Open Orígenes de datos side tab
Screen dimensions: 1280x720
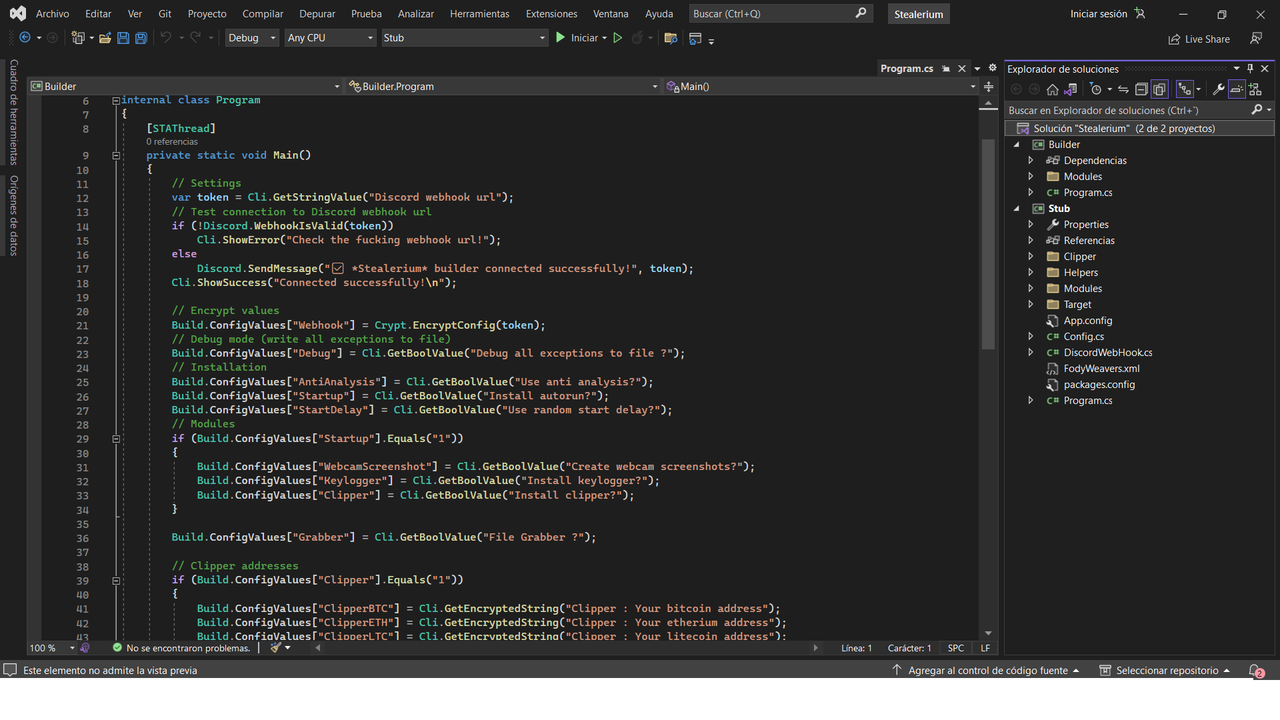(14, 216)
